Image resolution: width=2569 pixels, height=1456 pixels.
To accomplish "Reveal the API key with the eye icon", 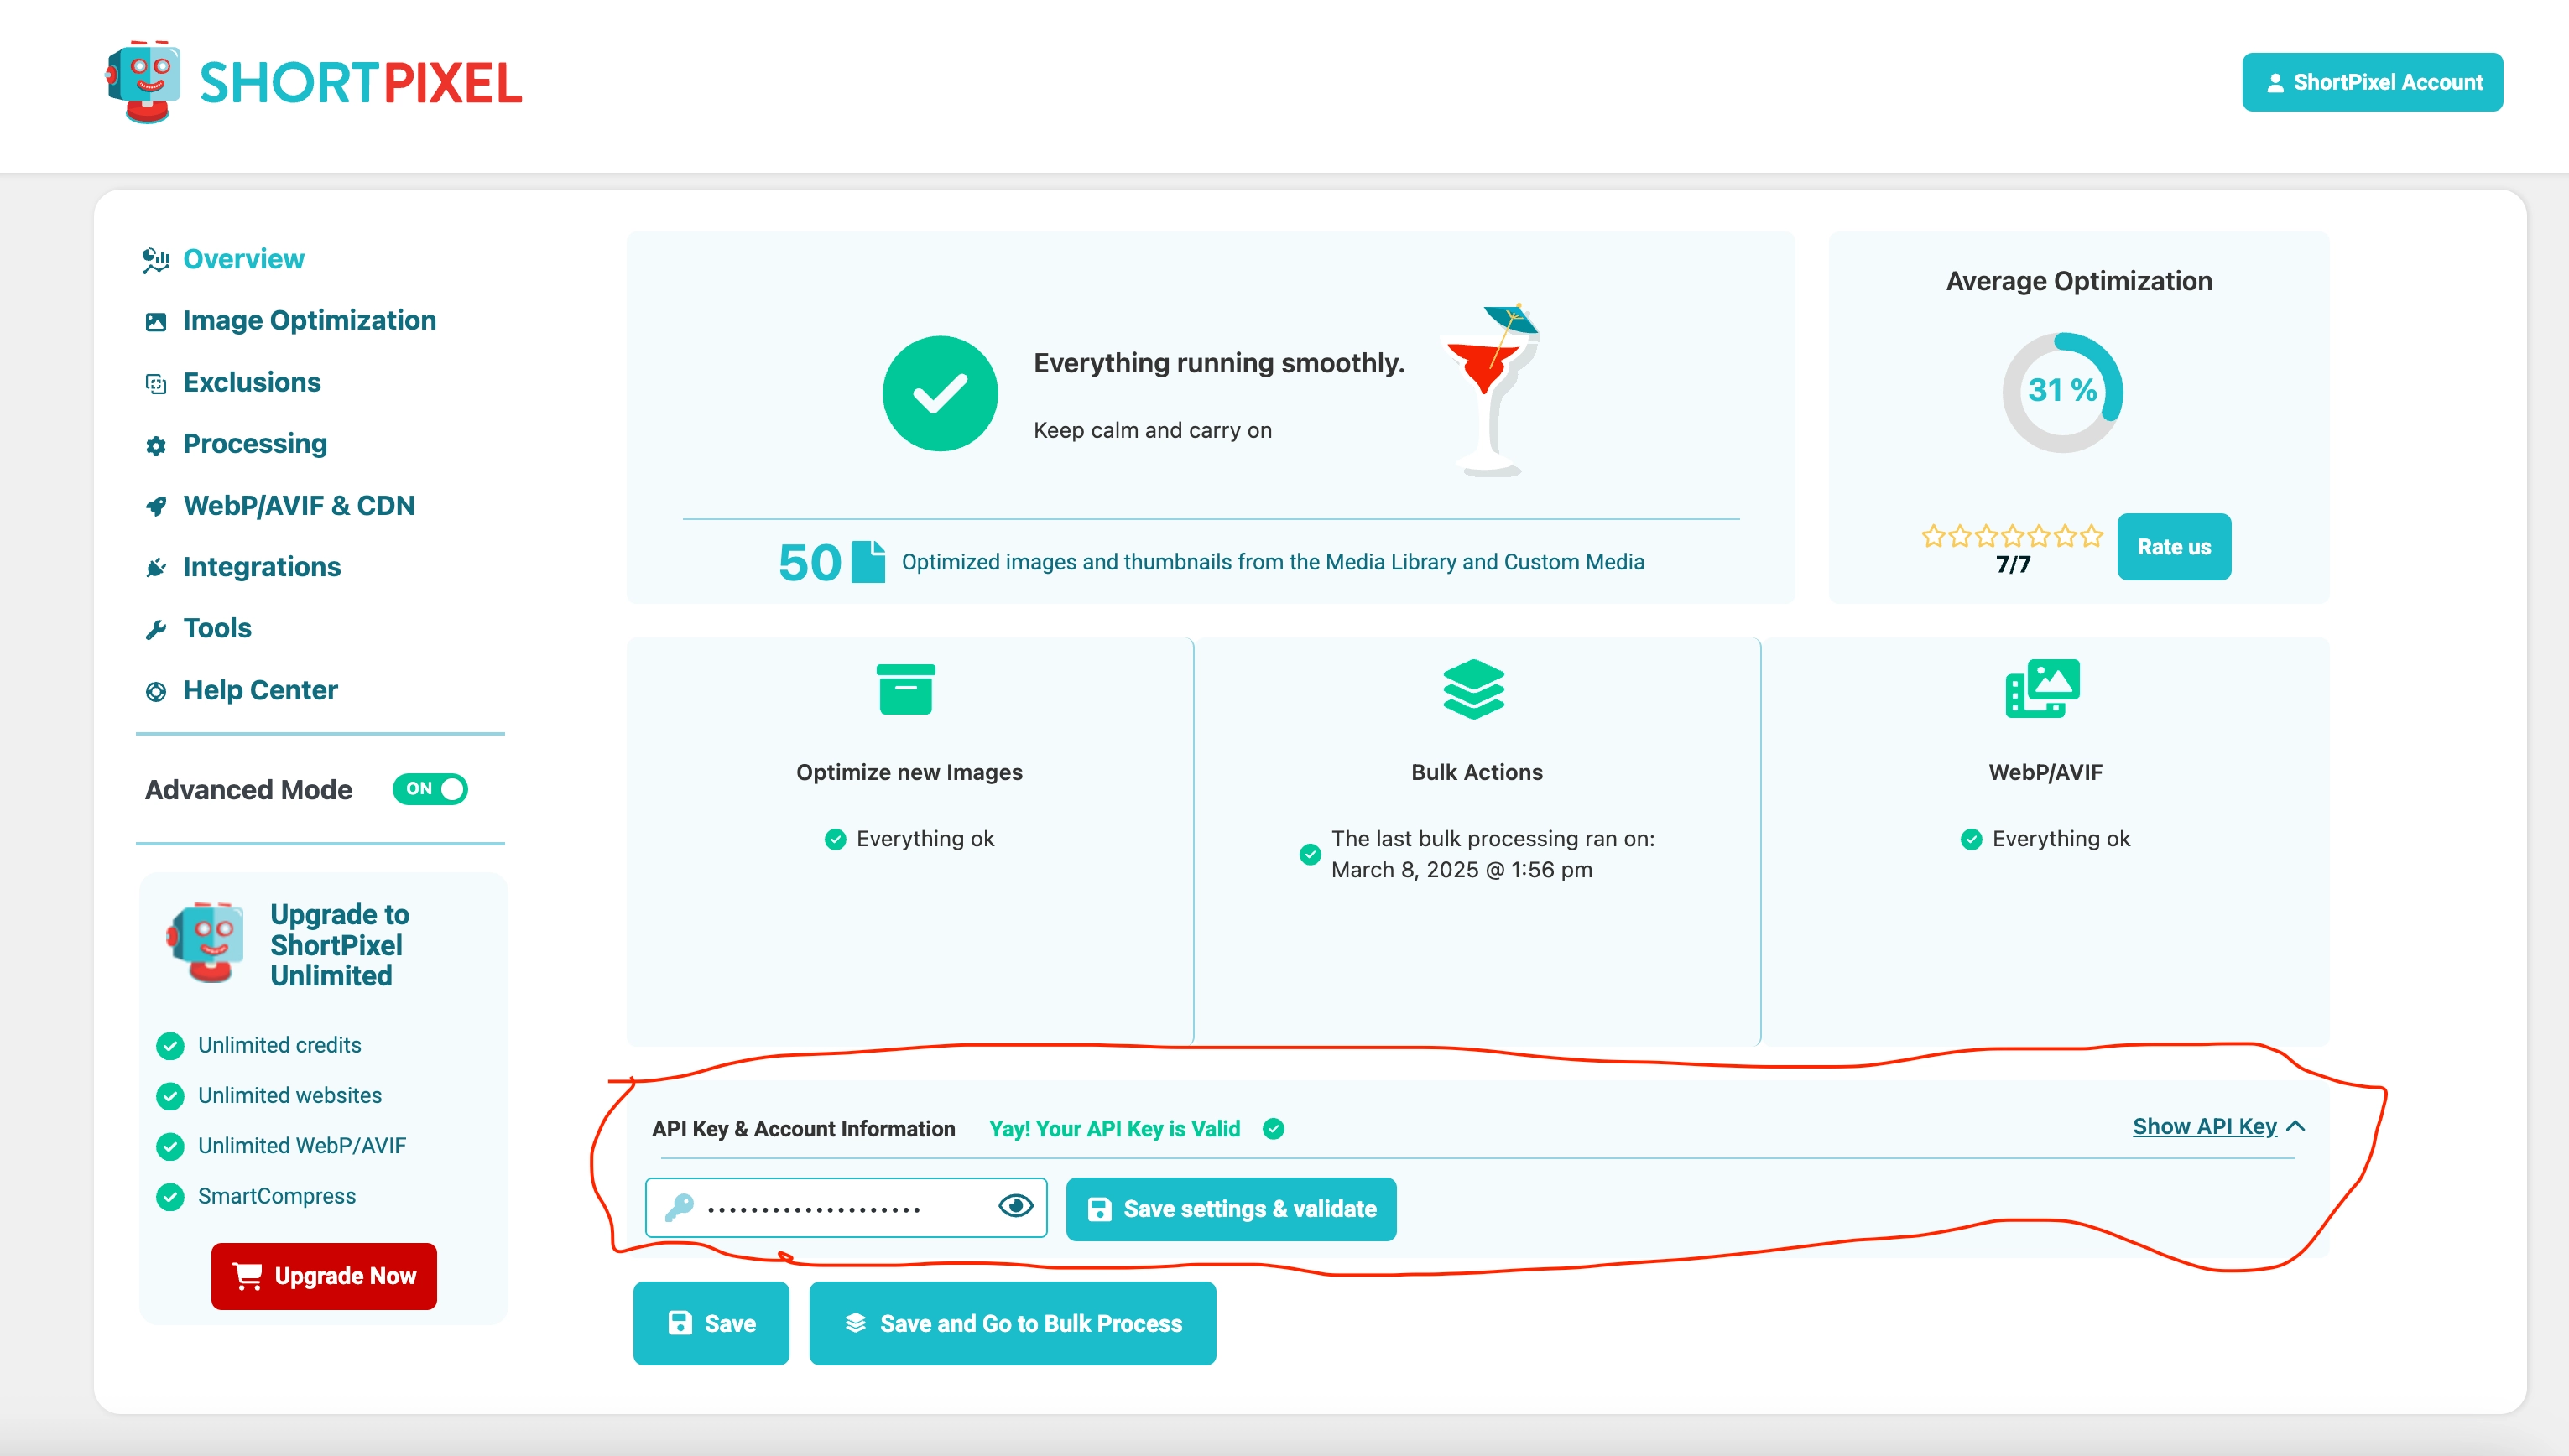I will click(x=1016, y=1206).
